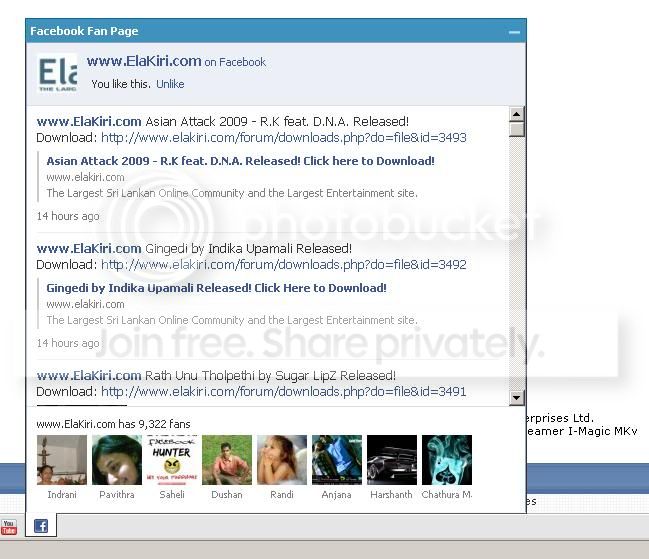This screenshot has width=649, height=559.
Task: Click www.elakiri.com caption under Gingedi headline
Action: point(85,304)
